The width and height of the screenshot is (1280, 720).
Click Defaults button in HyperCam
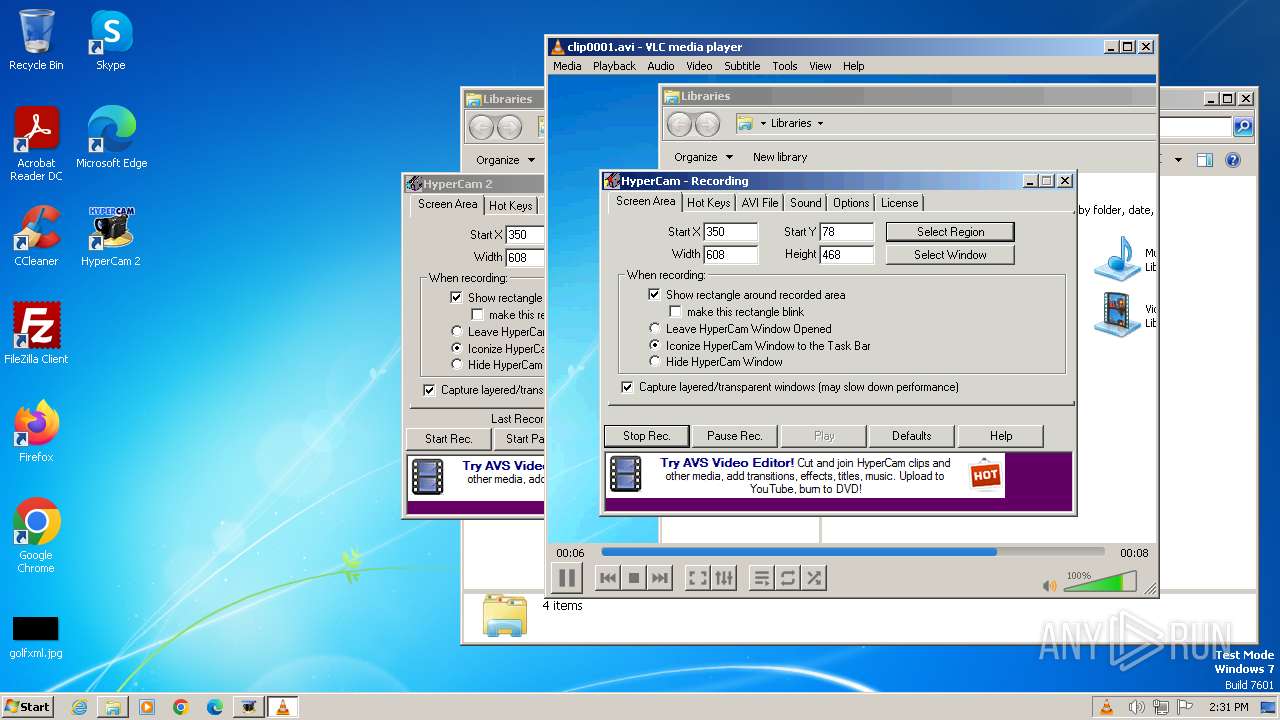click(x=911, y=436)
